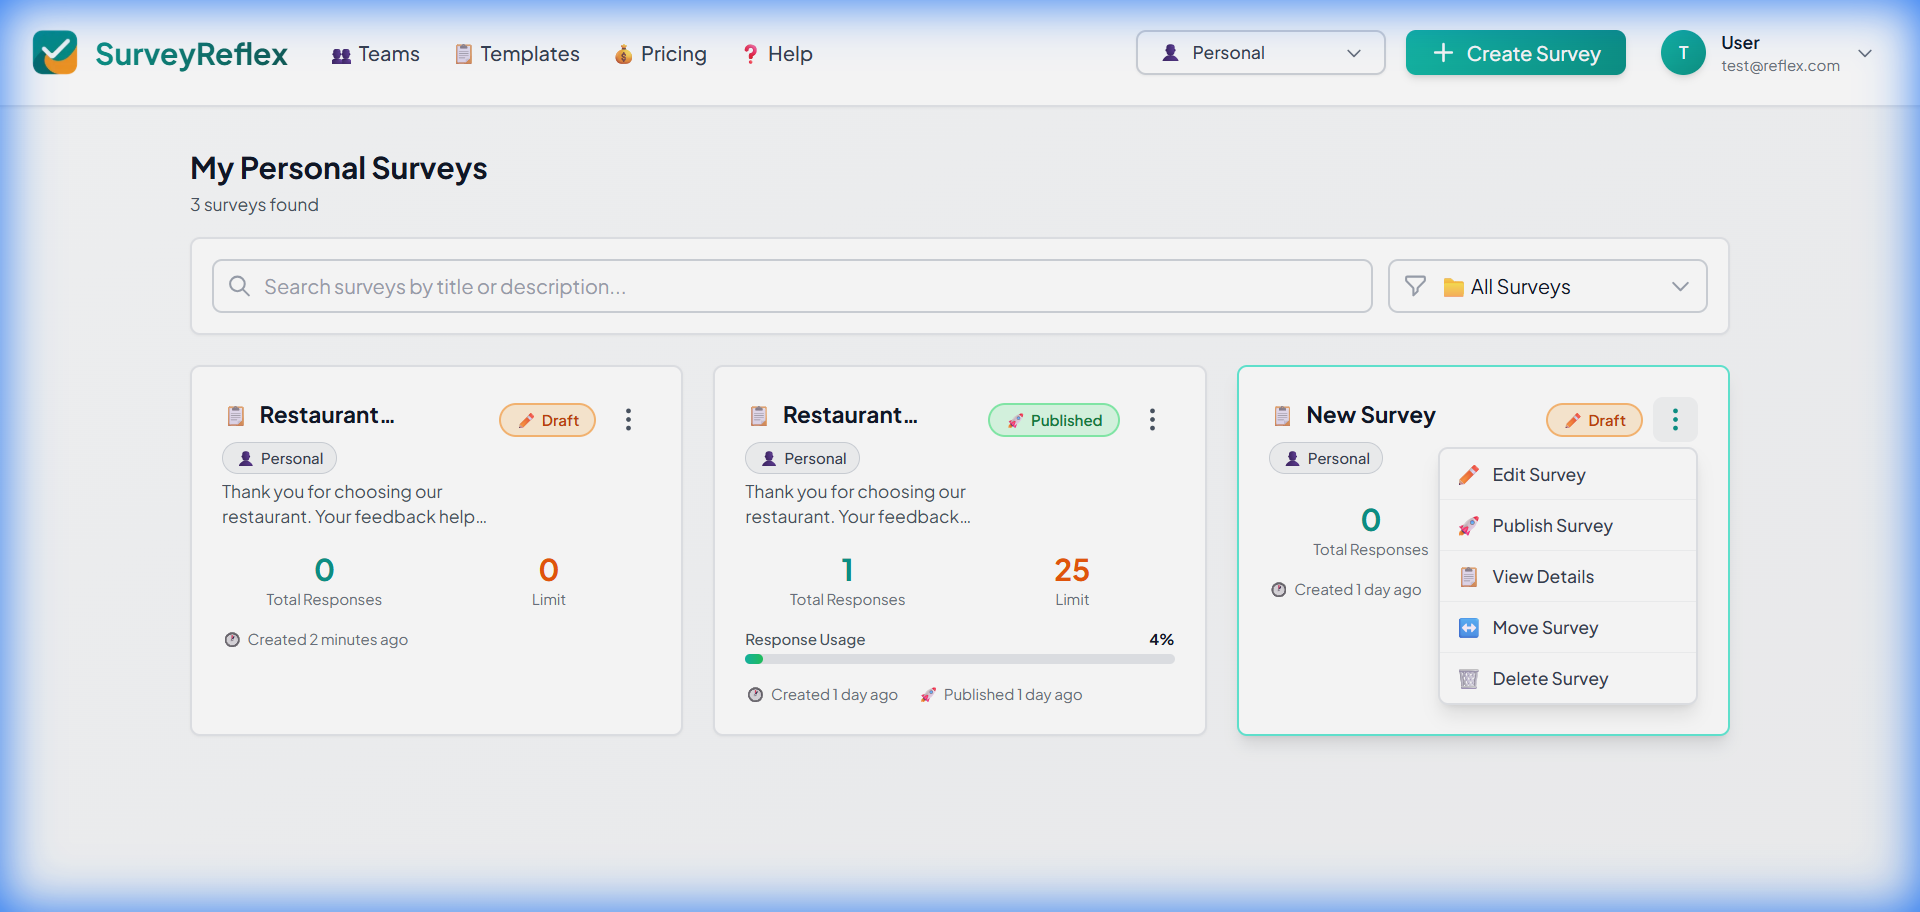Image resolution: width=1920 pixels, height=912 pixels.
Task: Choose Move Survey from the menu
Action: [x=1544, y=628]
